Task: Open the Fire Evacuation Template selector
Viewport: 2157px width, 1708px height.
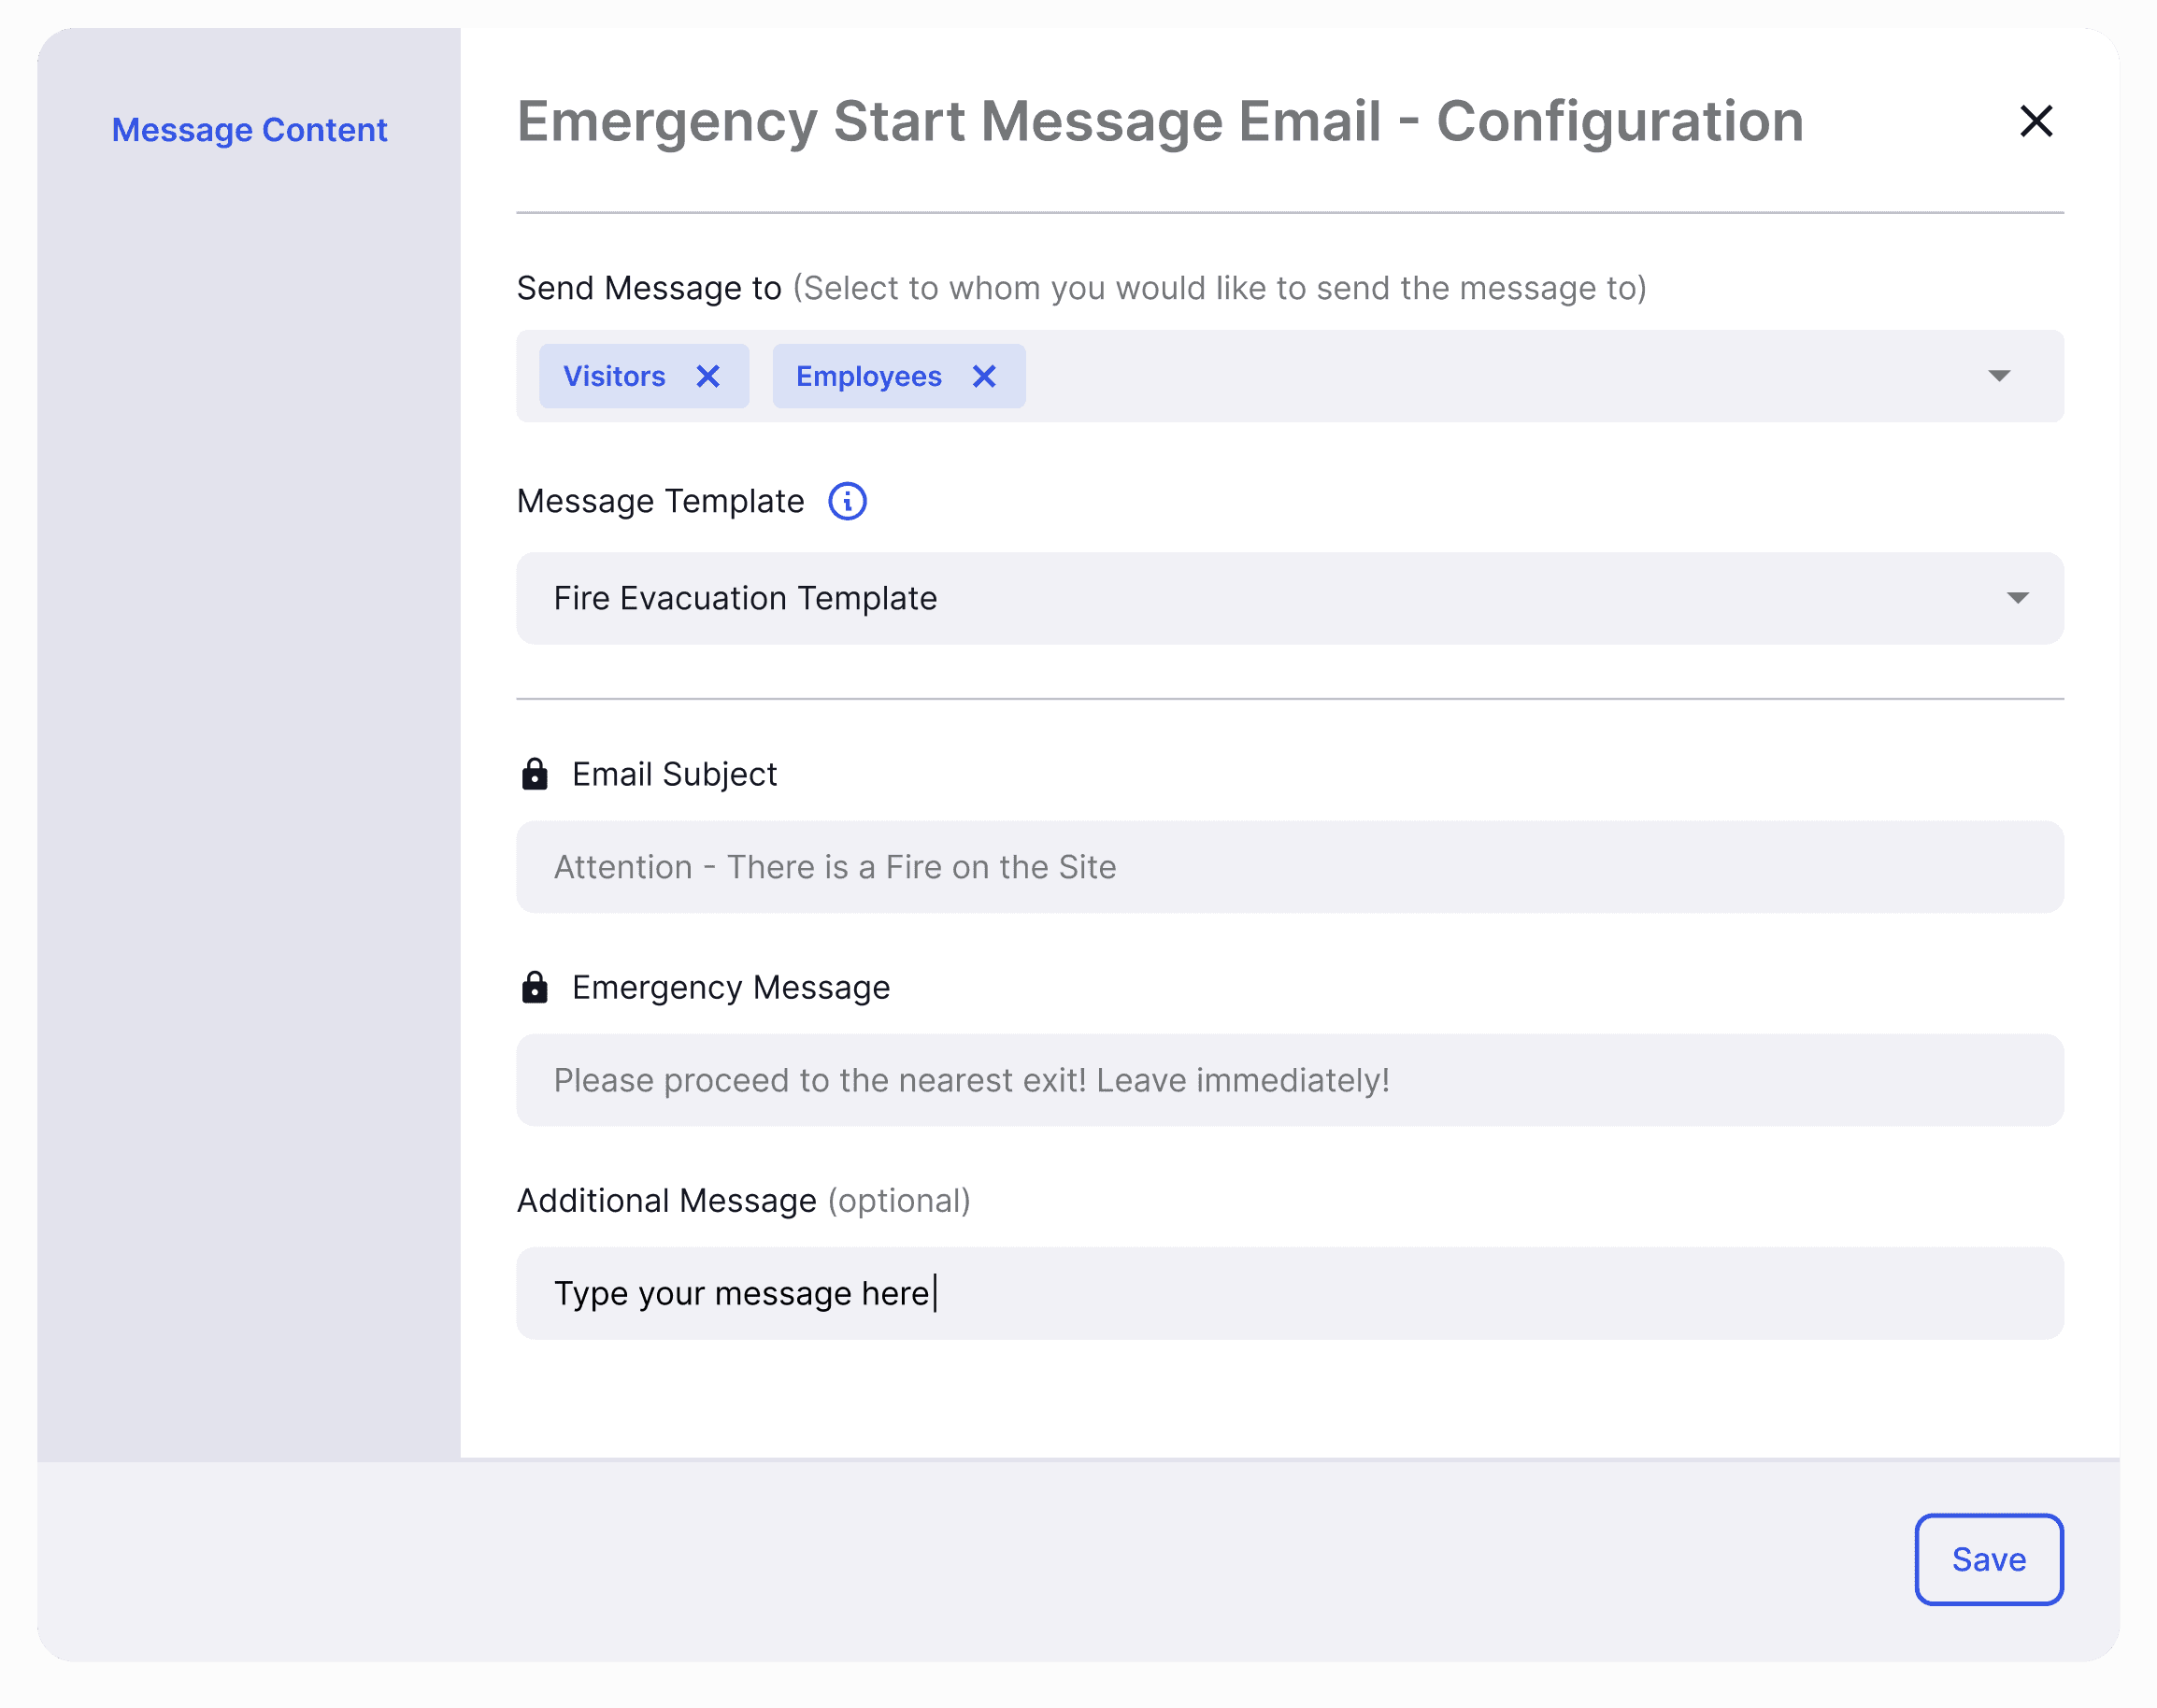Action: 1288,598
